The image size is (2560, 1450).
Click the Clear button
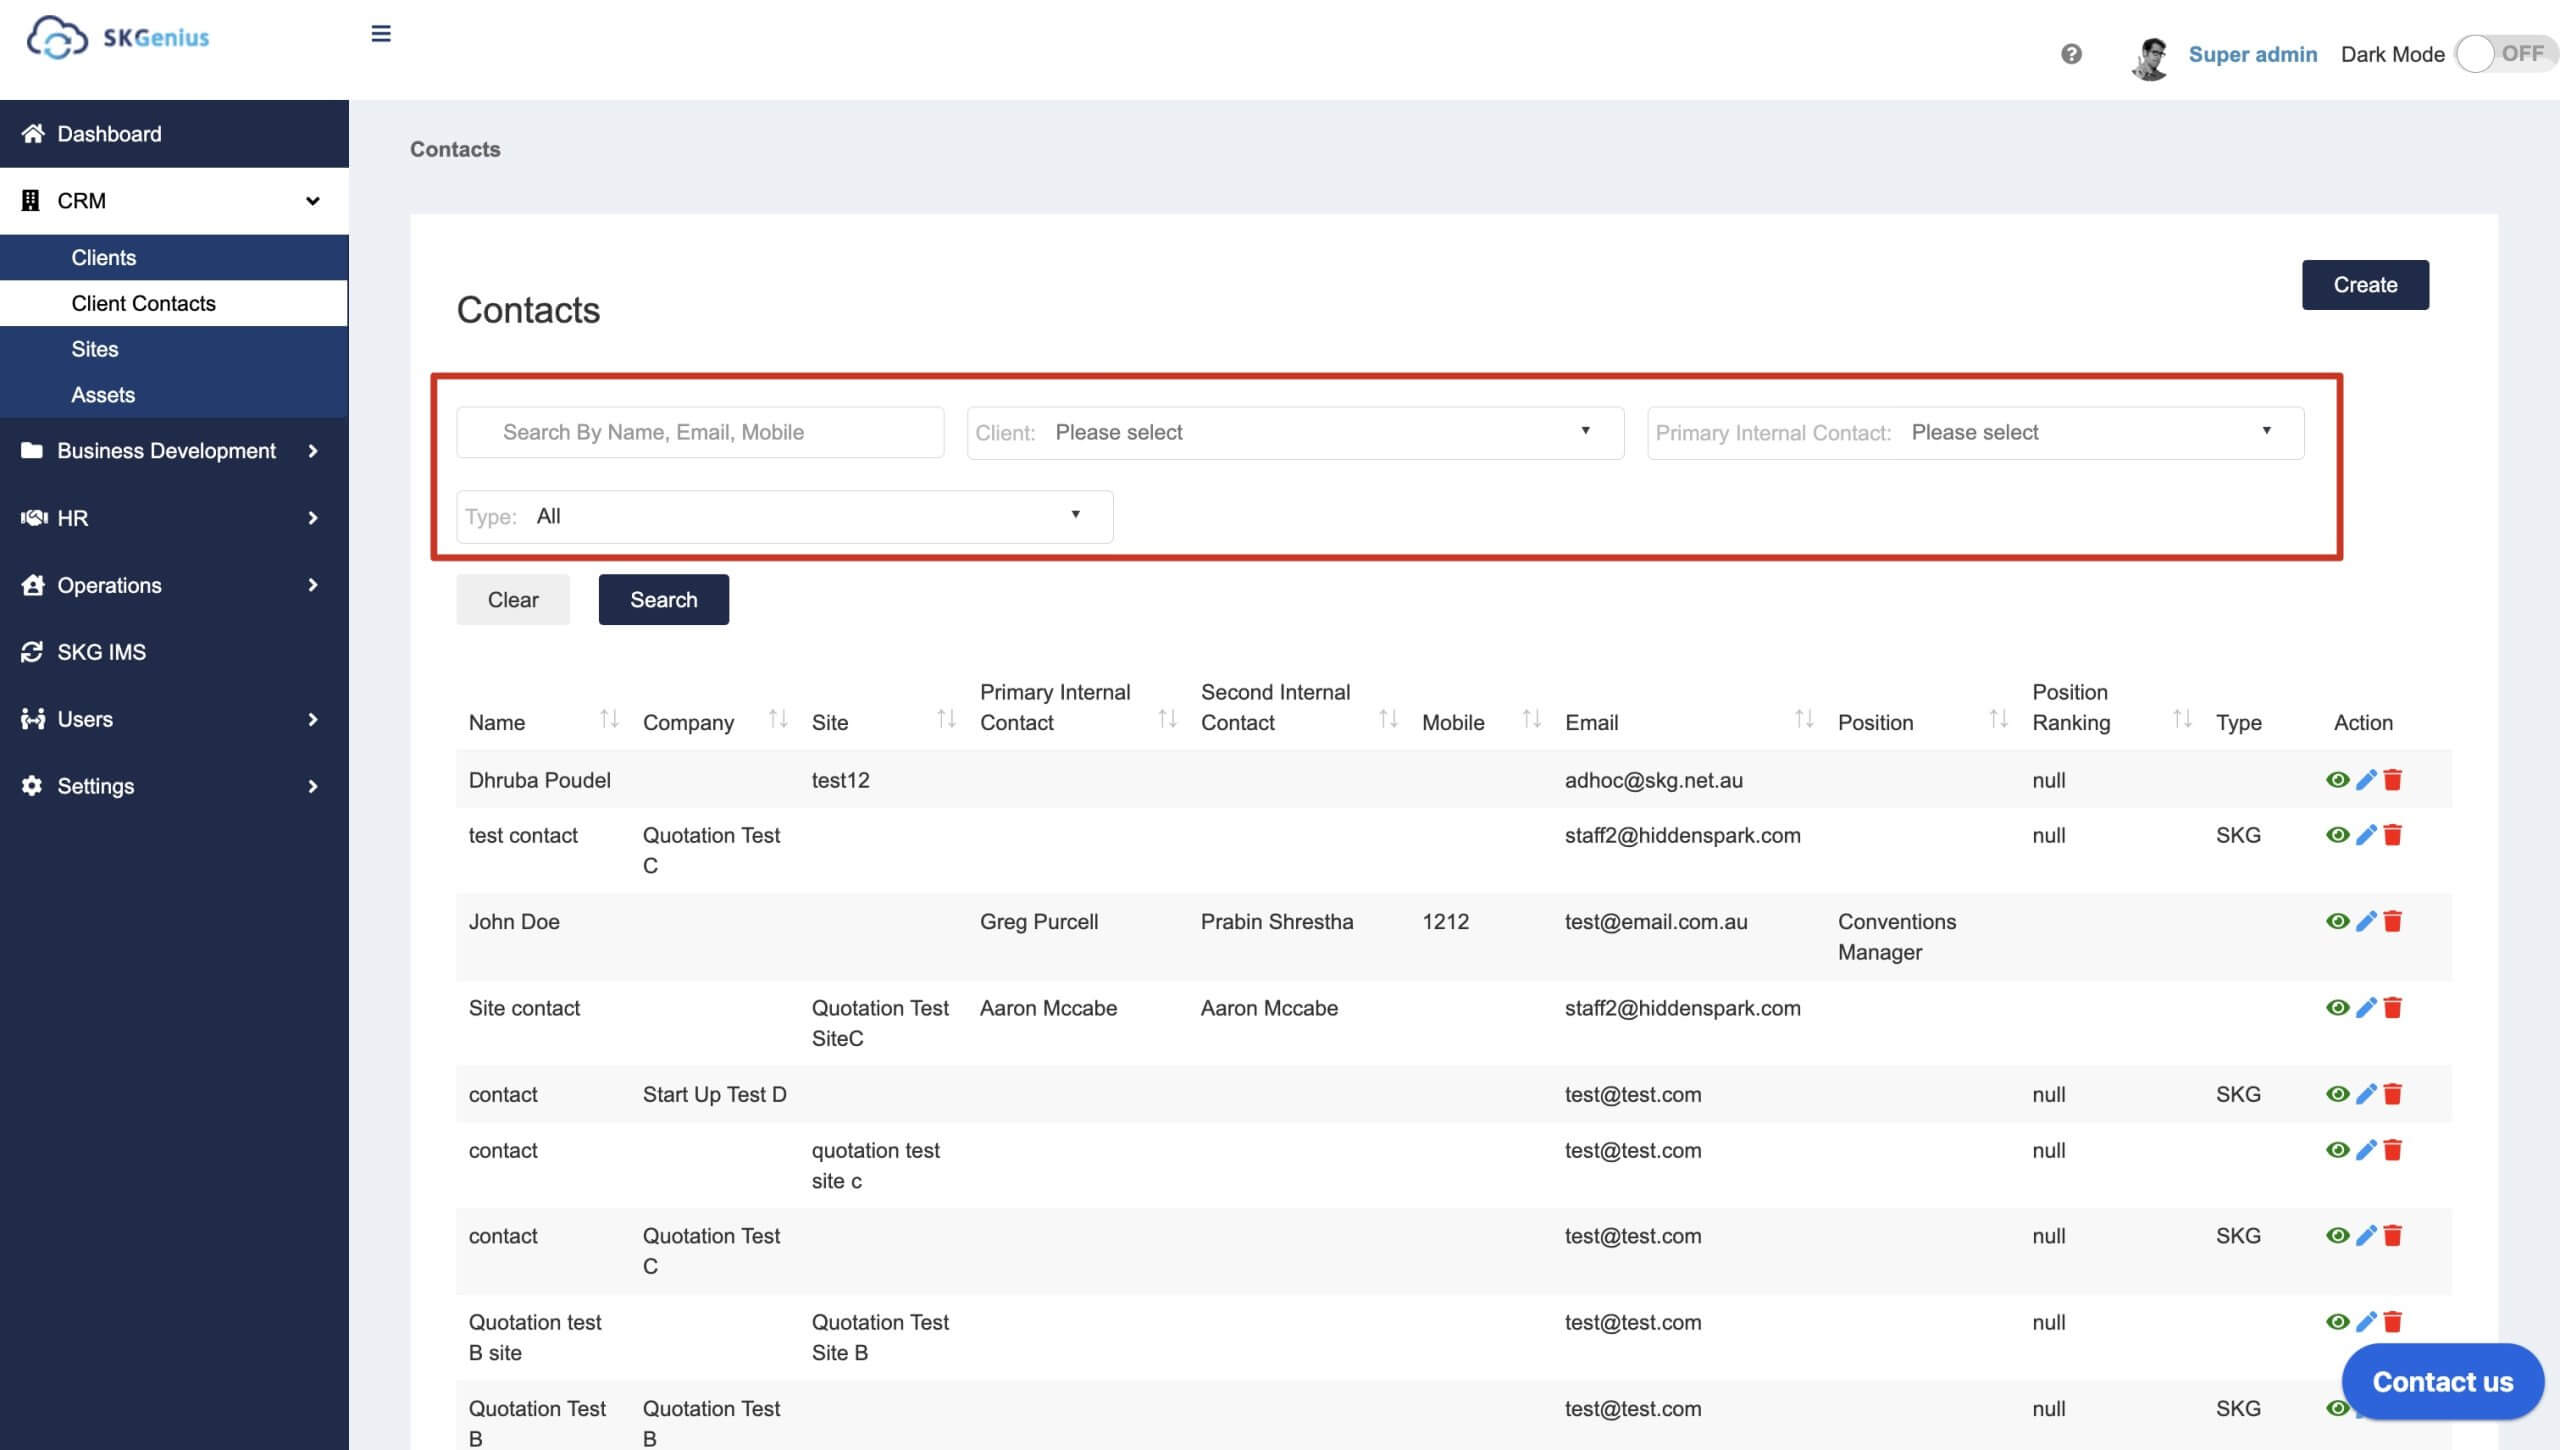click(512, 599)
